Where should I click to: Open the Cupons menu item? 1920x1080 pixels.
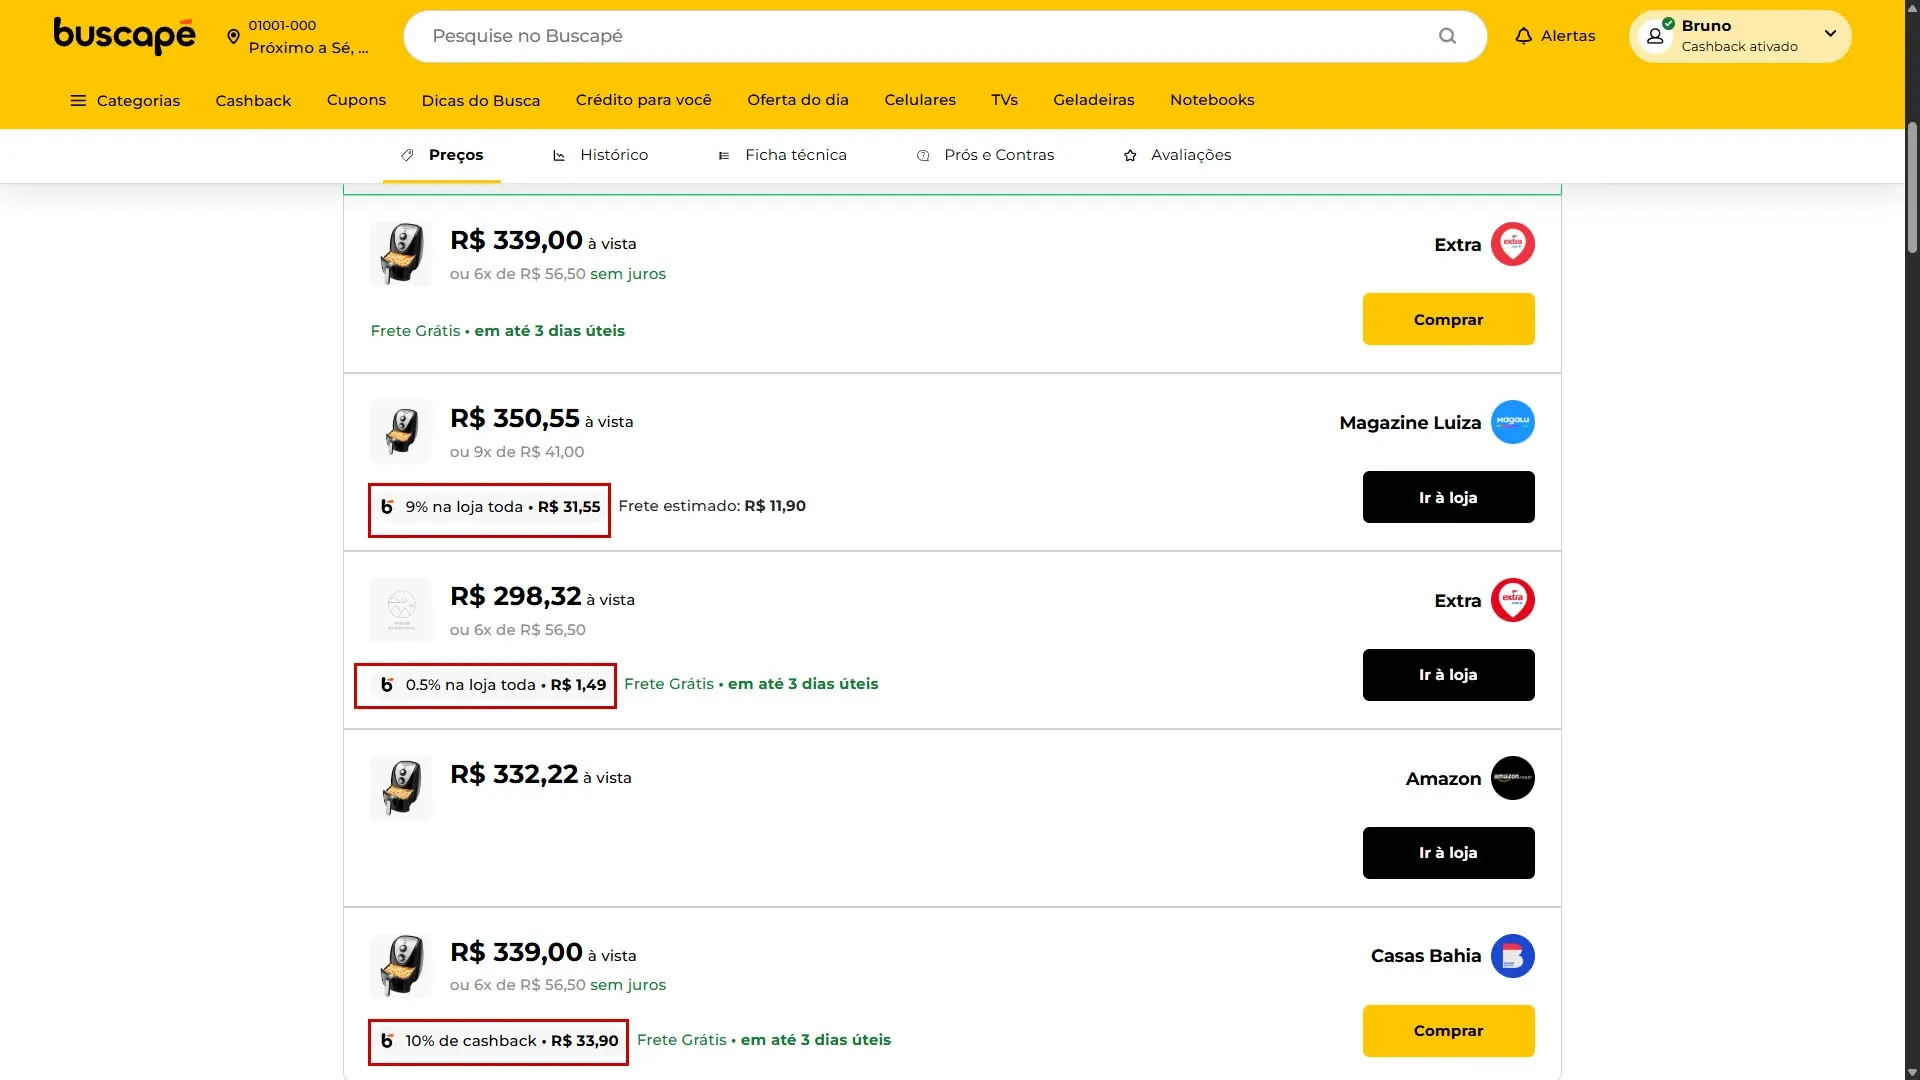356,100
